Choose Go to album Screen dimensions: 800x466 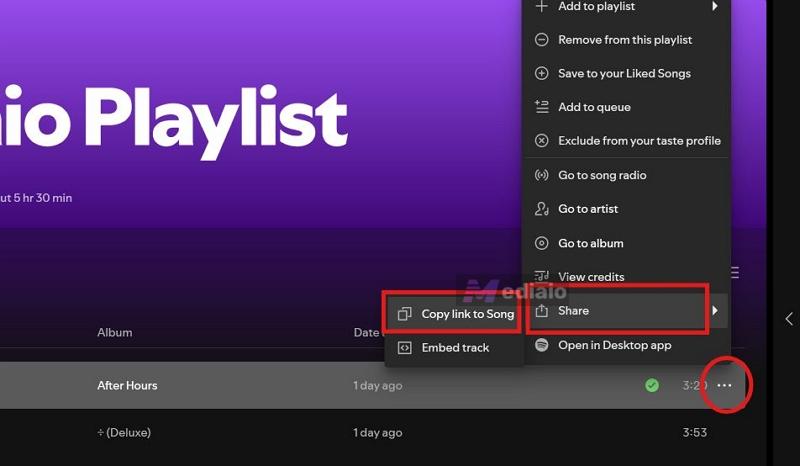627,243
